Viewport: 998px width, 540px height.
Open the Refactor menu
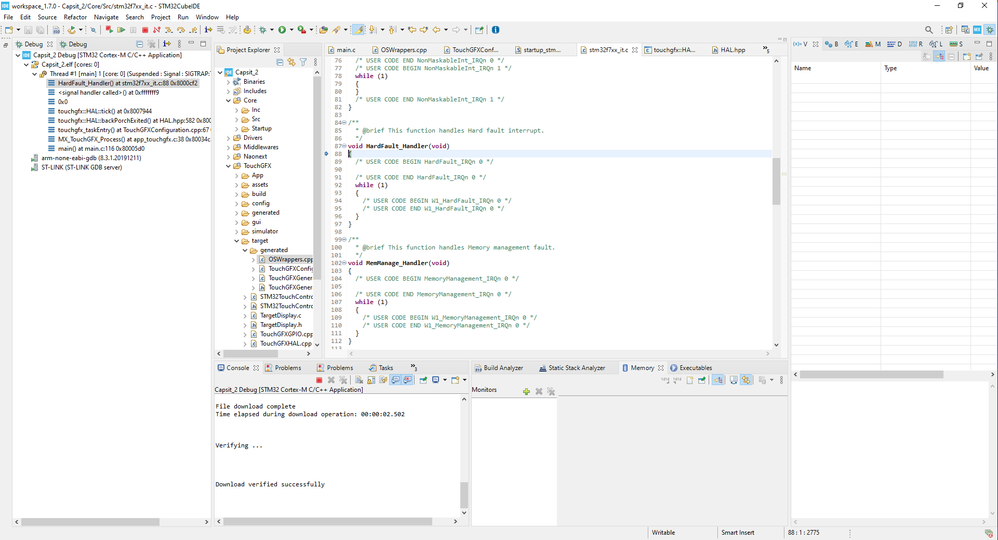pos(75,17)
